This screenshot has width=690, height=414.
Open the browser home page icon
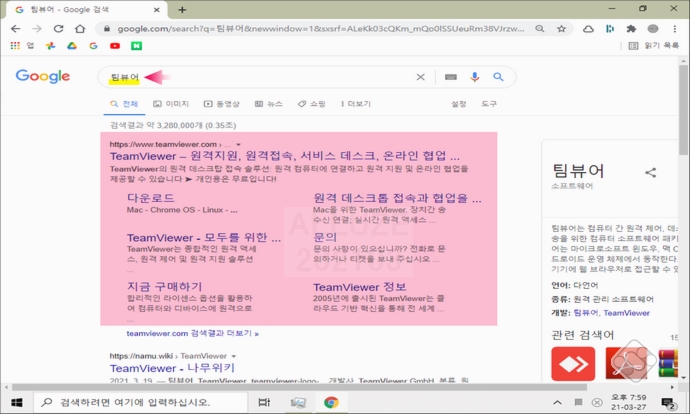click(x=80, y=29)
